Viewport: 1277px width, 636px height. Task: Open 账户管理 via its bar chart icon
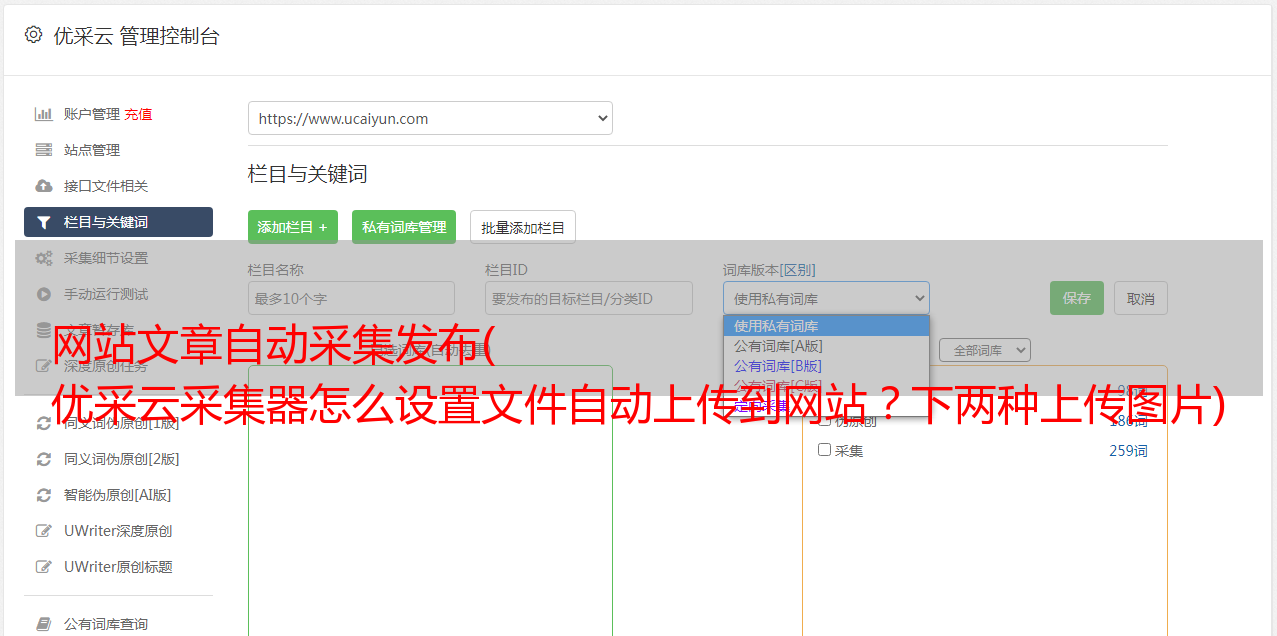[x=43, y=114]
